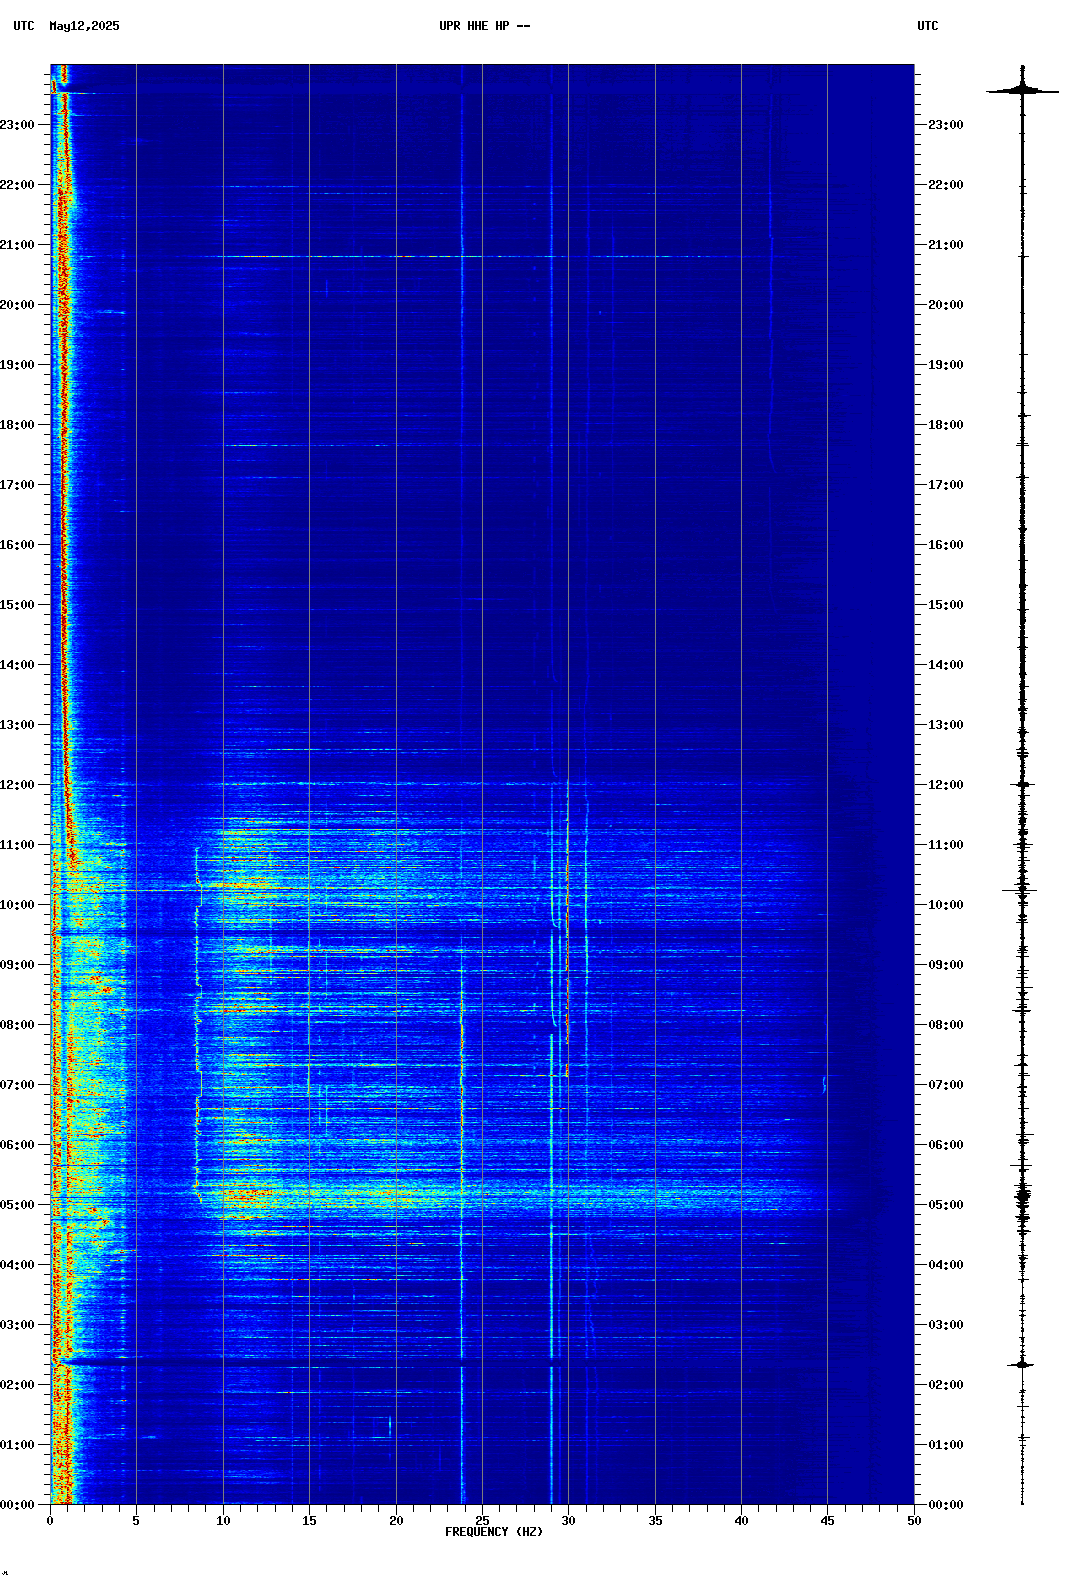Click the 09:00 label on left axis
The height and width of the screenshot is (1584, 1066).
pos(17,965)
